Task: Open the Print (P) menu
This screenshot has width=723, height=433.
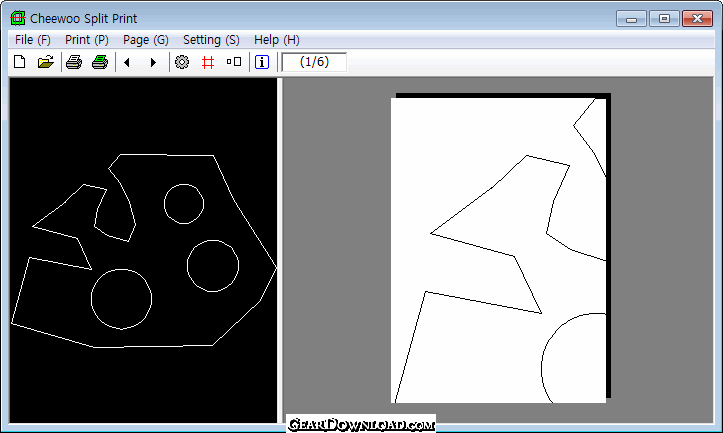Action: click(x=87, y=40)
